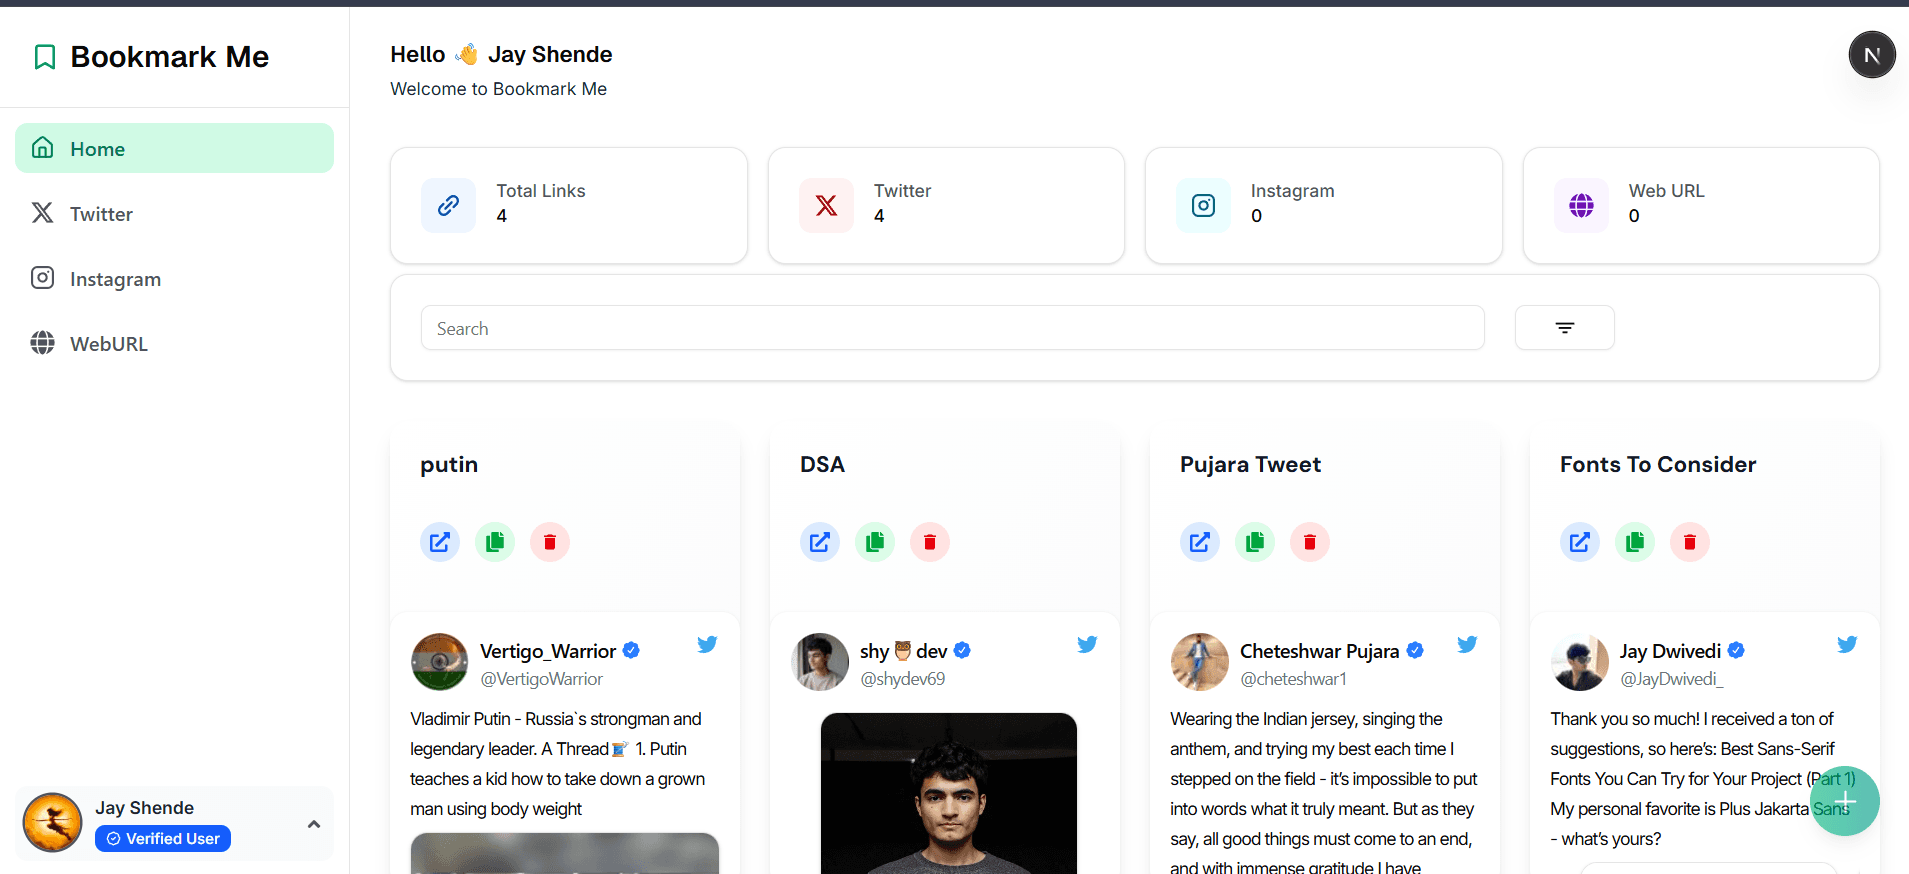Open the N profile avatar top right
1909x874 pixels.
tap(1872, 54)
